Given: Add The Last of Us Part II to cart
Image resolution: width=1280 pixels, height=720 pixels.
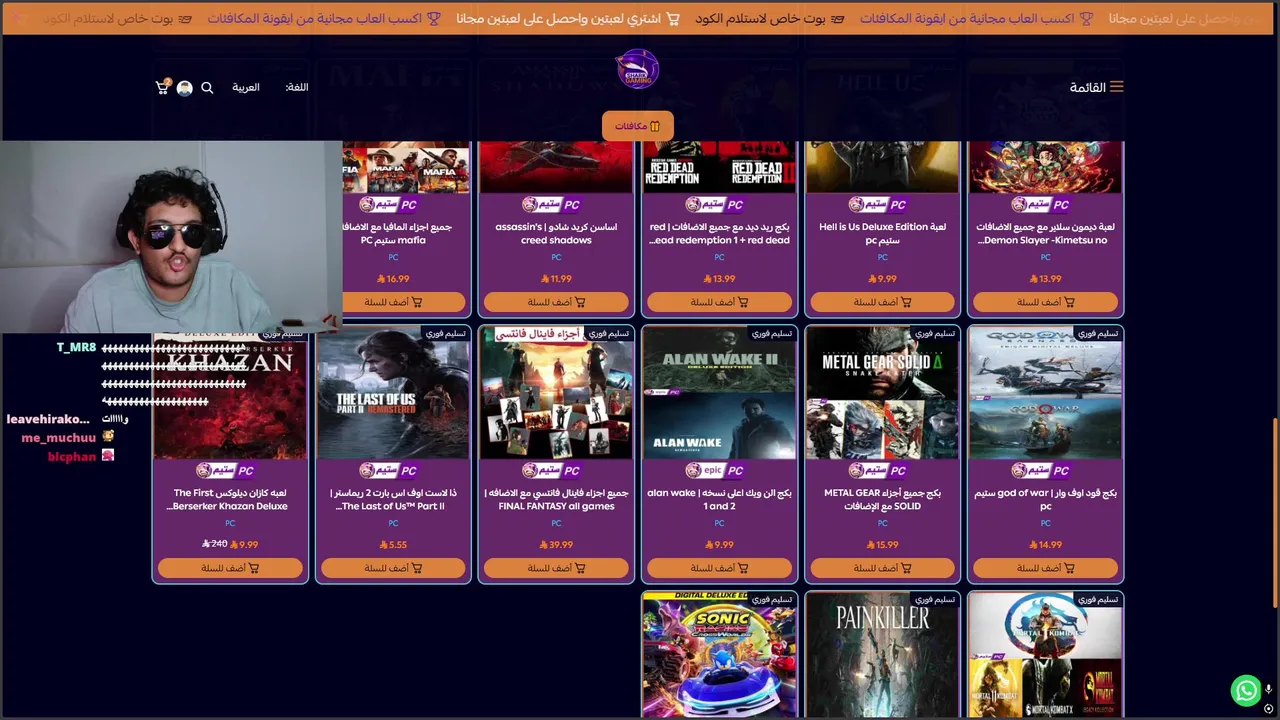Looking at the screenshot, I should pos(393,568).
